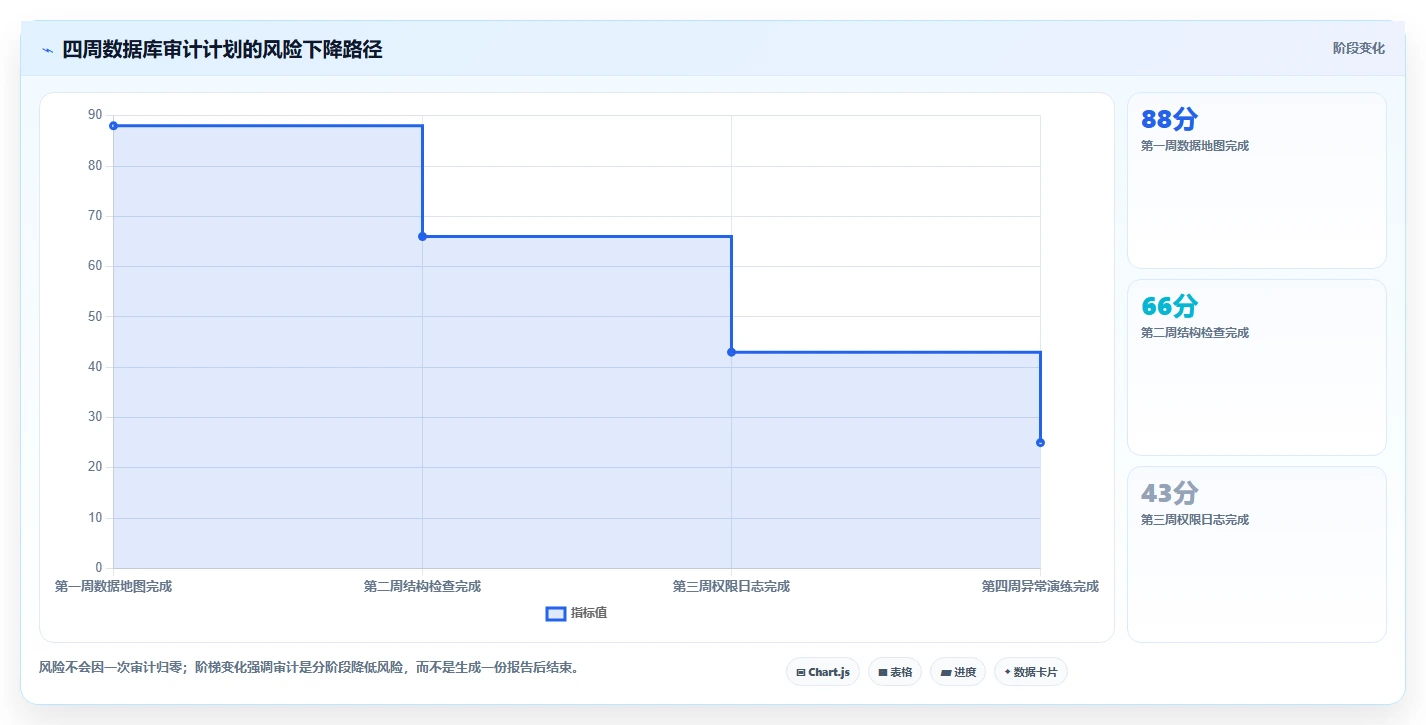This screenshot has width=1426, height=725.
Task: Click the 进度 tag pill
Action: pos(958,672)
